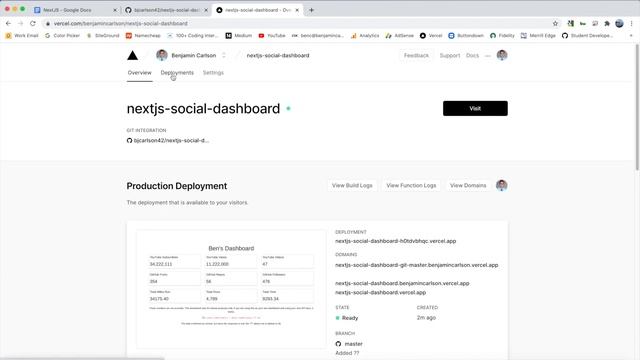Go back in browser history

click(x=8, y=23)
